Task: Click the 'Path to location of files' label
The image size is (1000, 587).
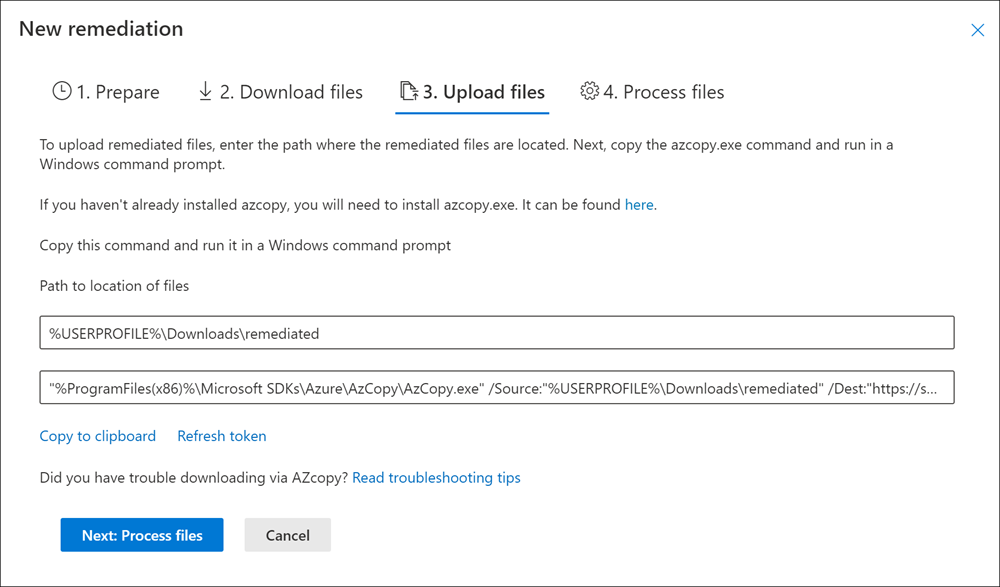Action: pos(114,286)
